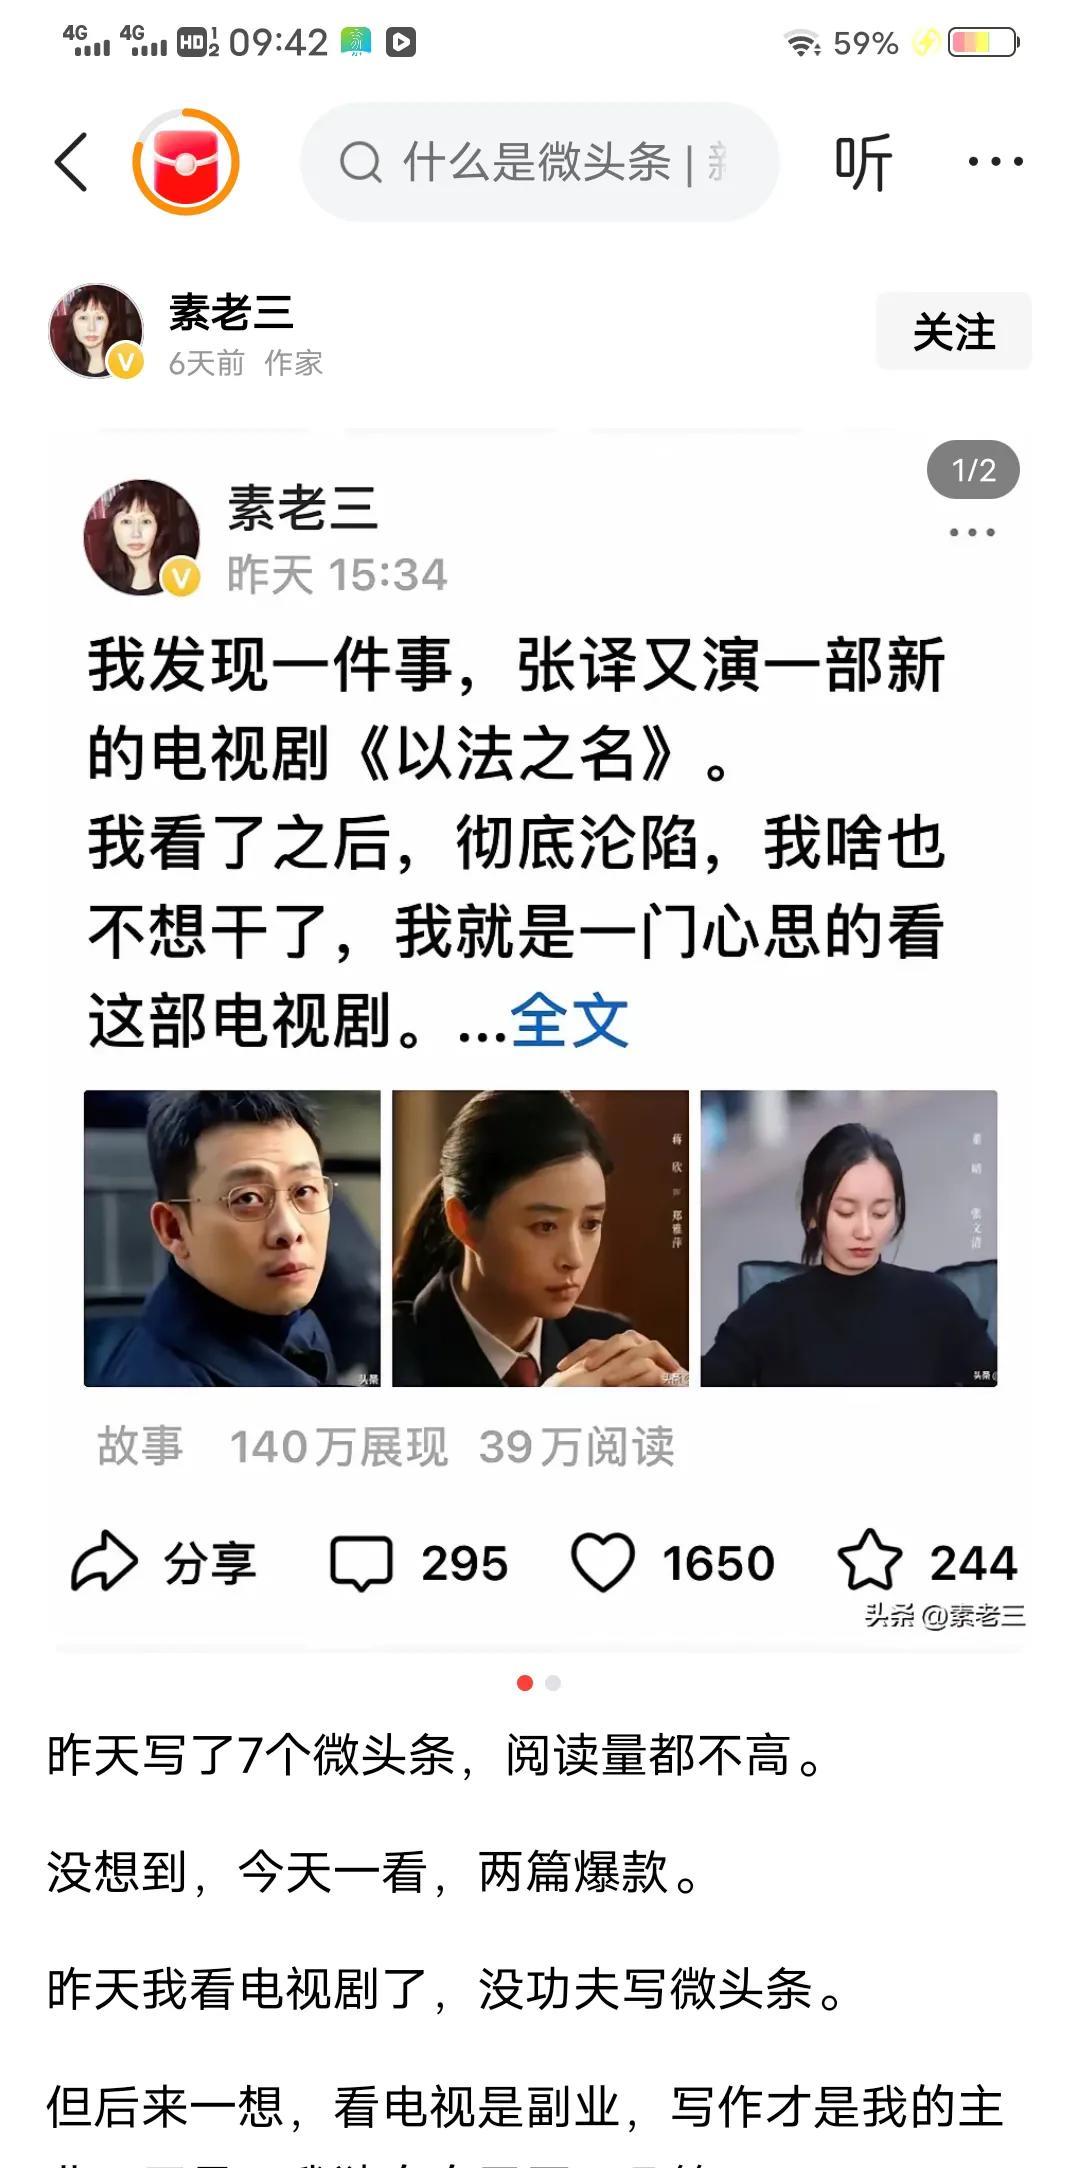Open the top-right three-dot menu
Viewport: 1080px width, 2168px height.
[x=996, y=161]
